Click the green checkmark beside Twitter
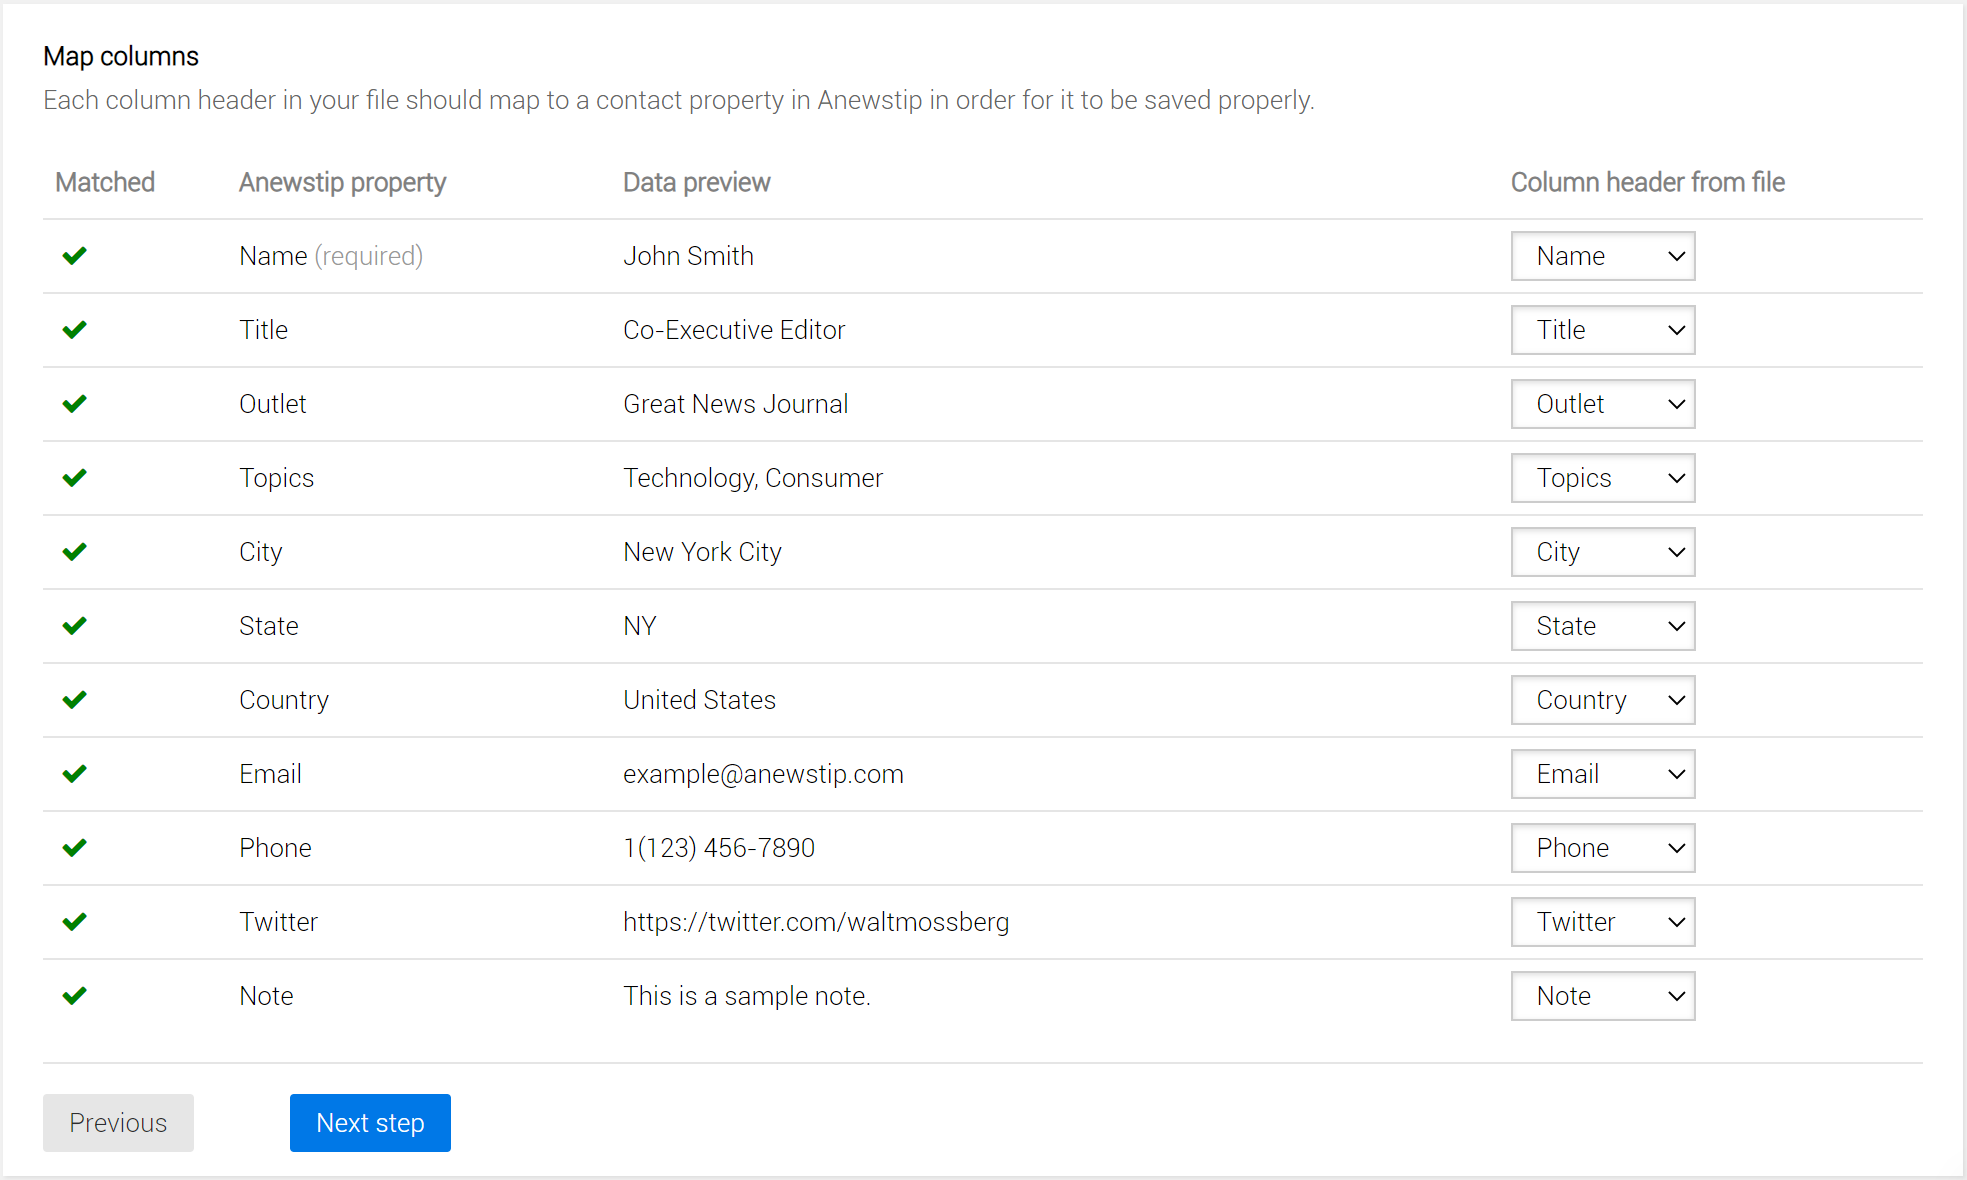The image size is (1967, 1180). [x=75, y=922]
